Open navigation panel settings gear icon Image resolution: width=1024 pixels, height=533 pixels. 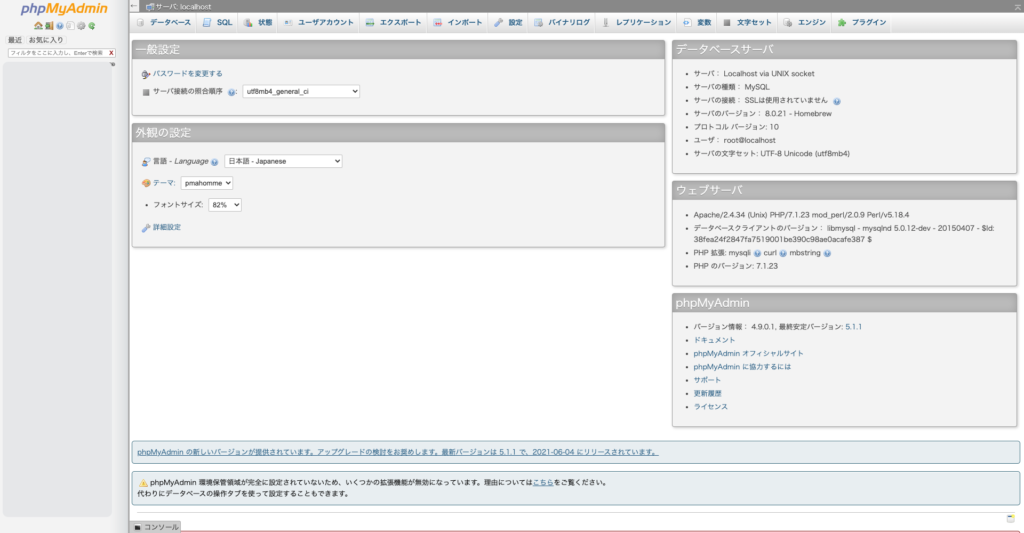tap(81, 26)
